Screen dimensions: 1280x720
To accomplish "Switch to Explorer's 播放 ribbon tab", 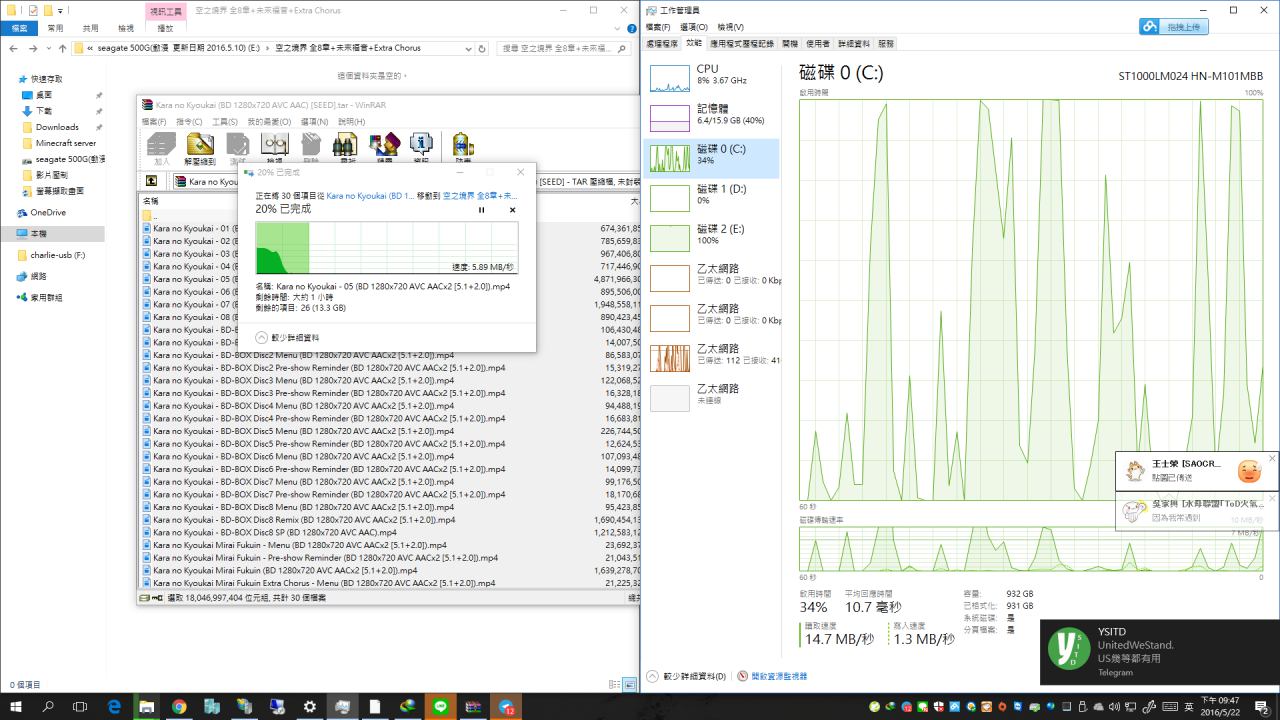I will pos(166,28).
